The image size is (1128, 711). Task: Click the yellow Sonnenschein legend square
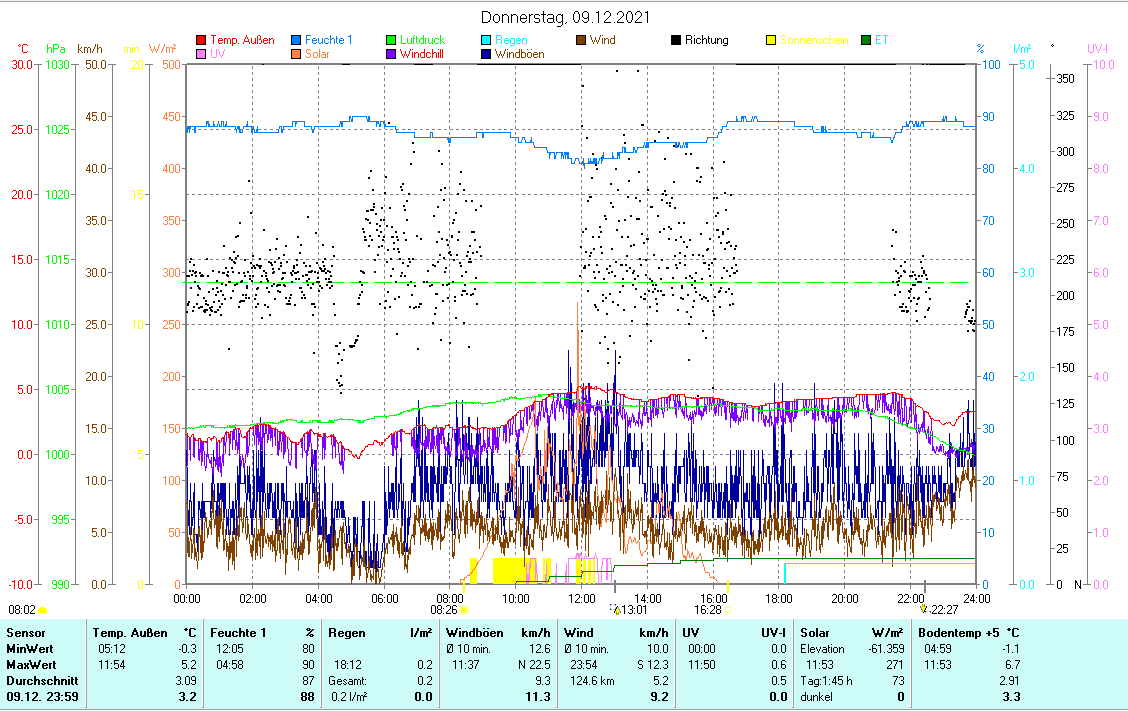coord(771,40)
